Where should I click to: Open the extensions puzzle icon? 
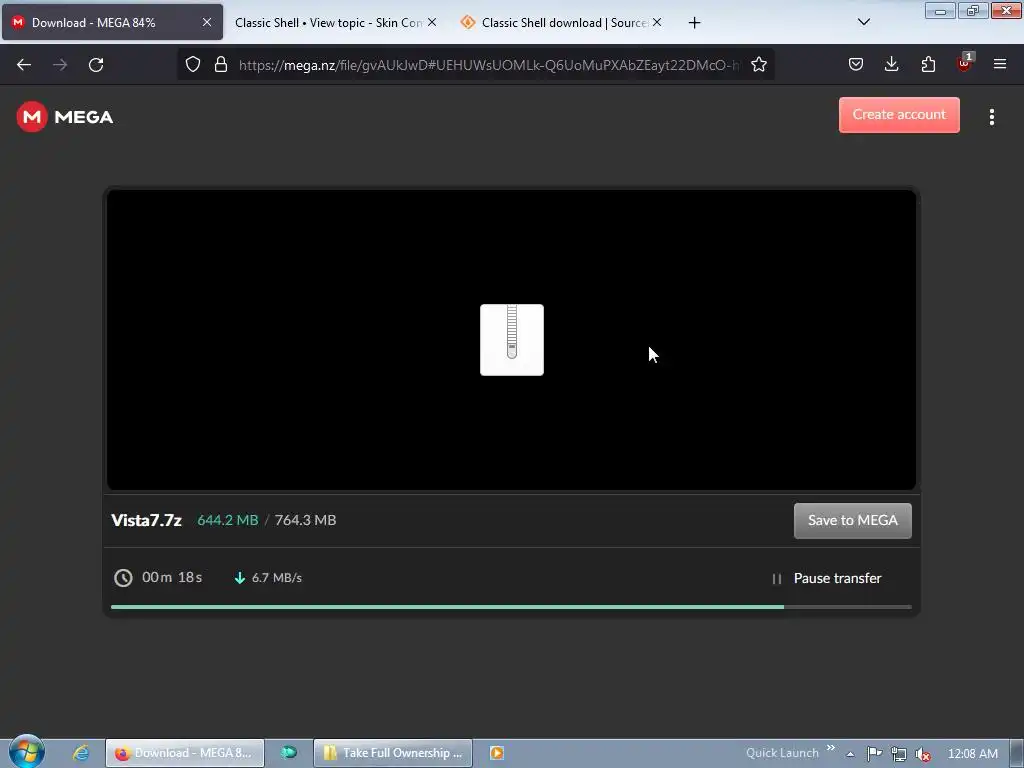point(928,64)
